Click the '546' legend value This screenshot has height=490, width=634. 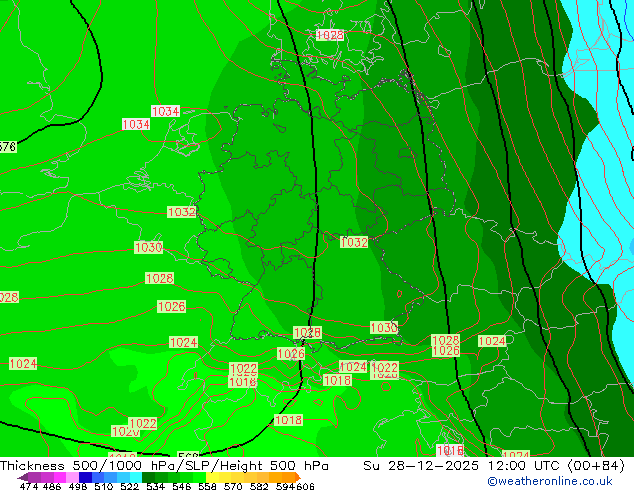click(182, 486)
